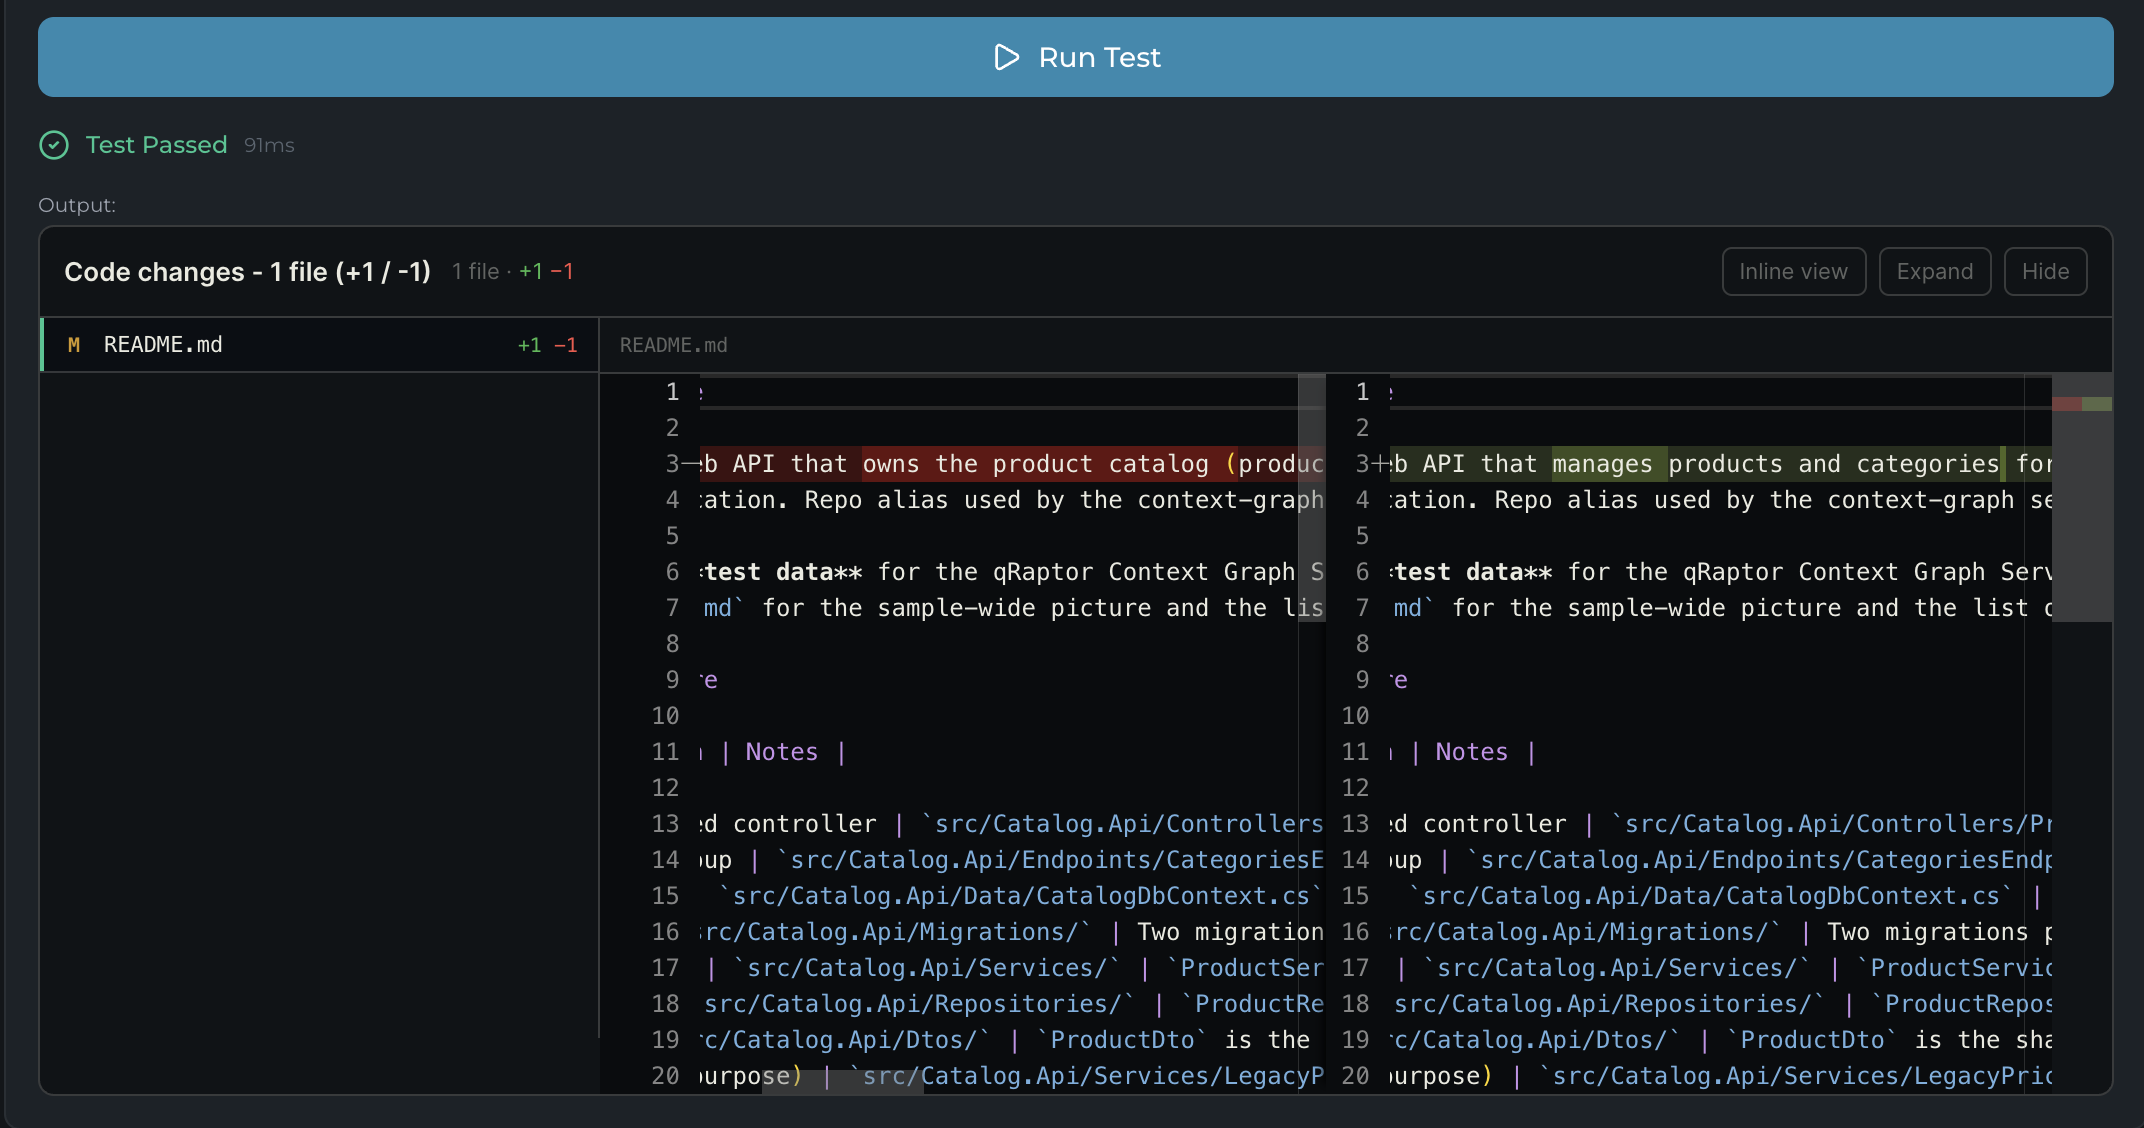Click the '+1 −1' count beside README.md

coord(547,345)
